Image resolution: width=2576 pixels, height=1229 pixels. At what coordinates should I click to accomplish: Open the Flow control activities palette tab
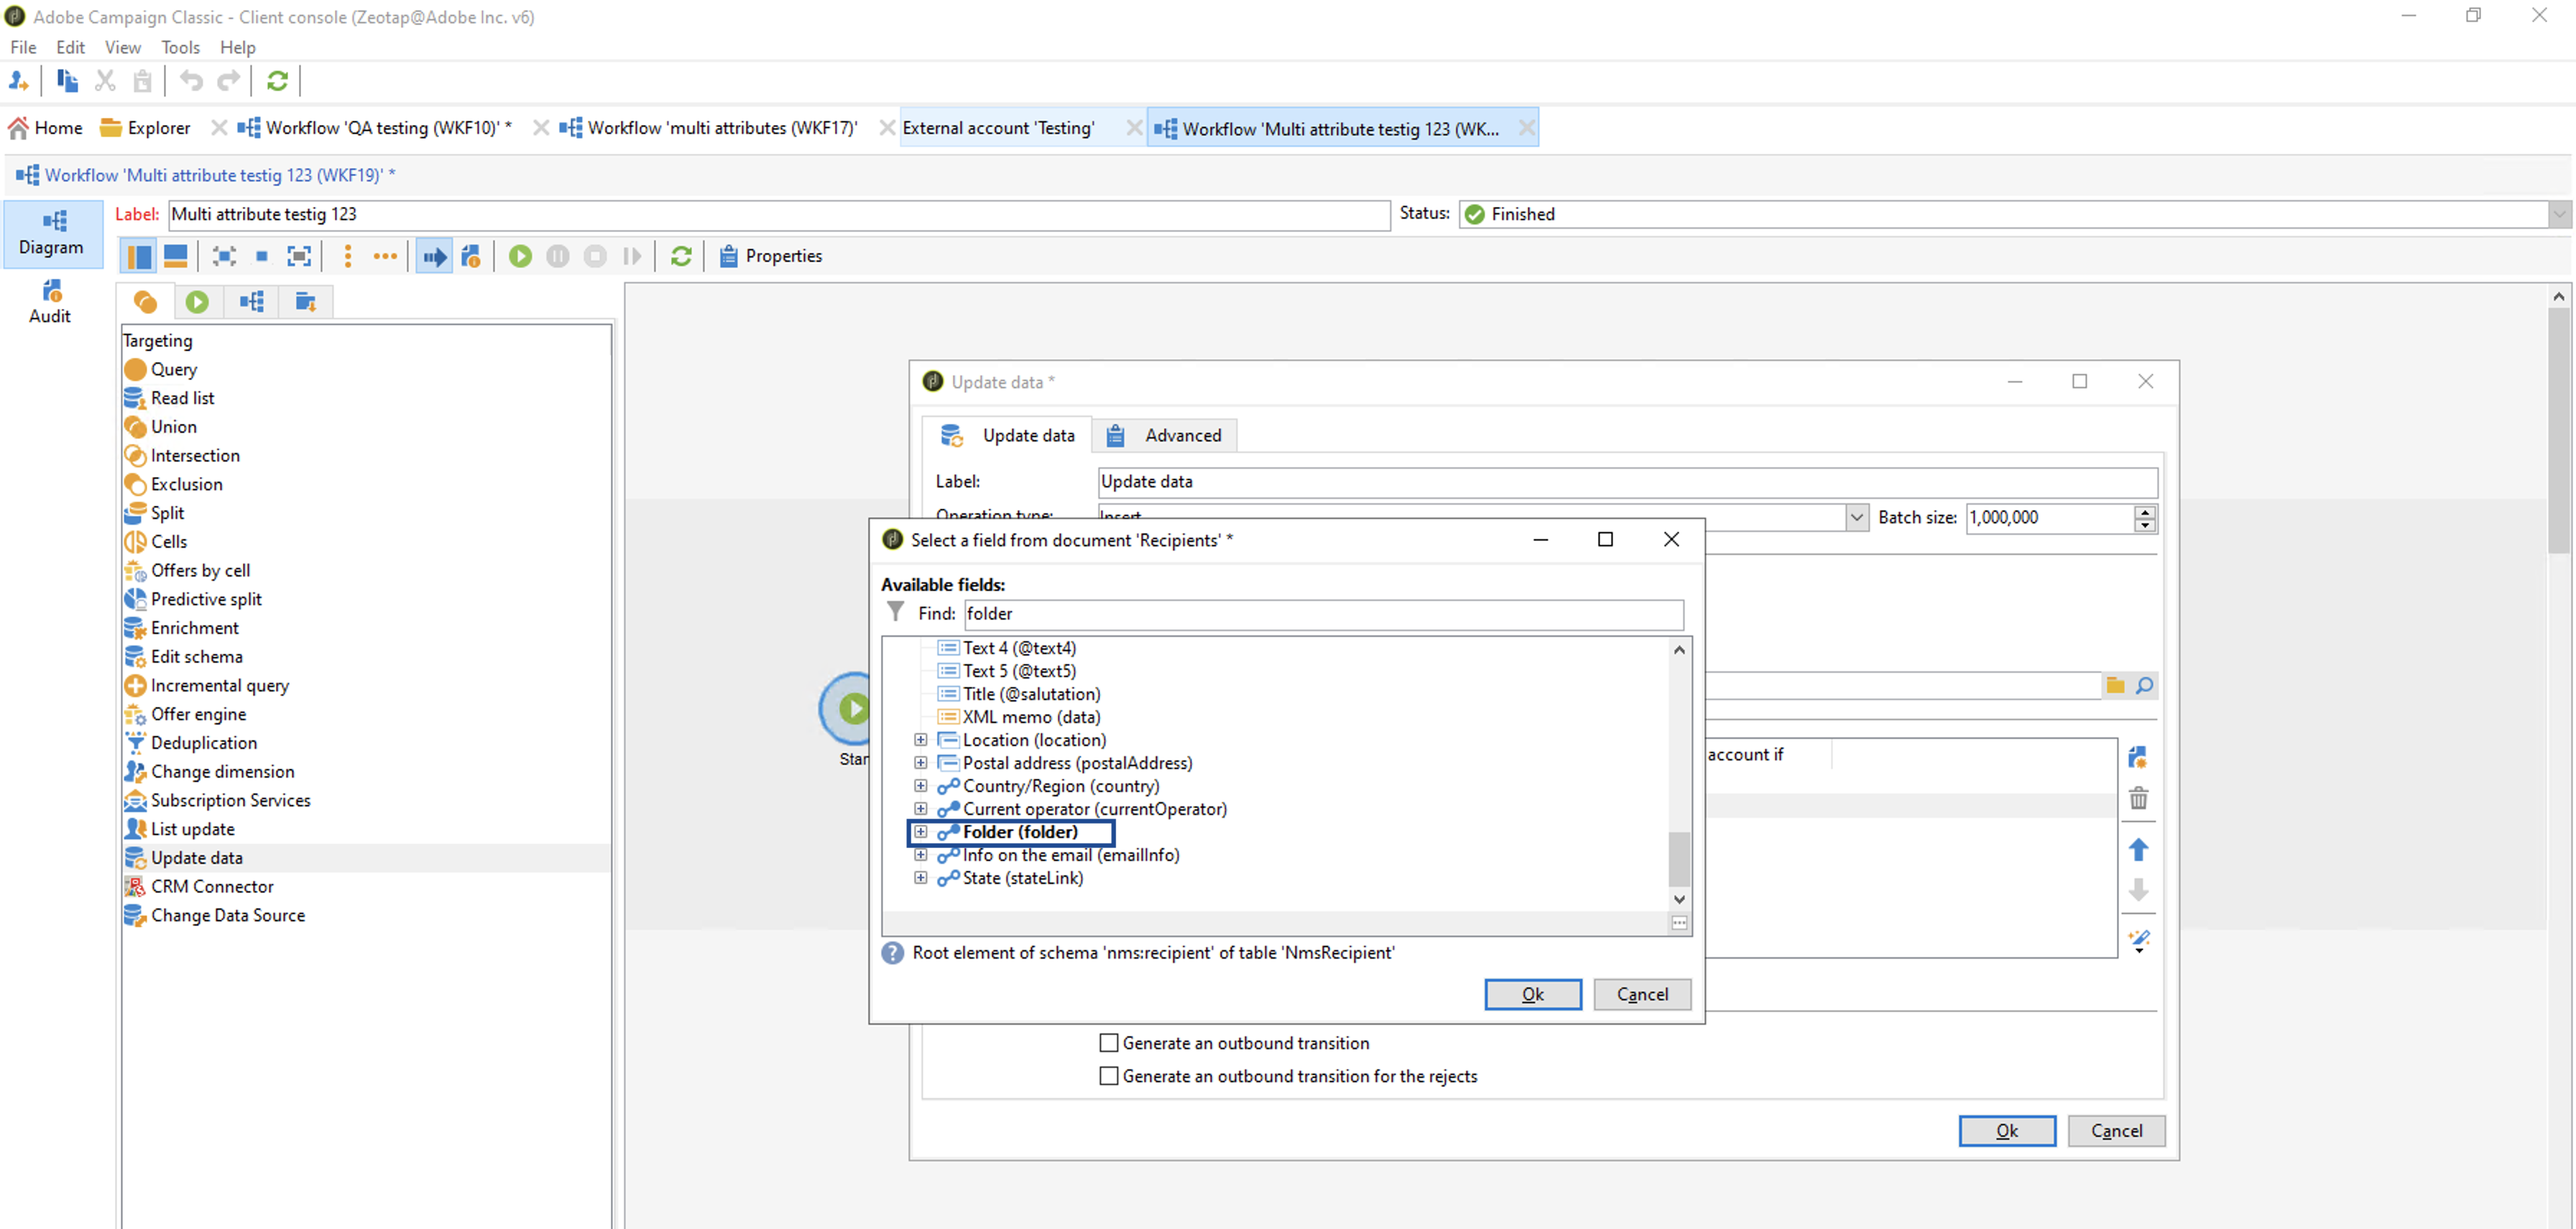[x=197, y=301]
